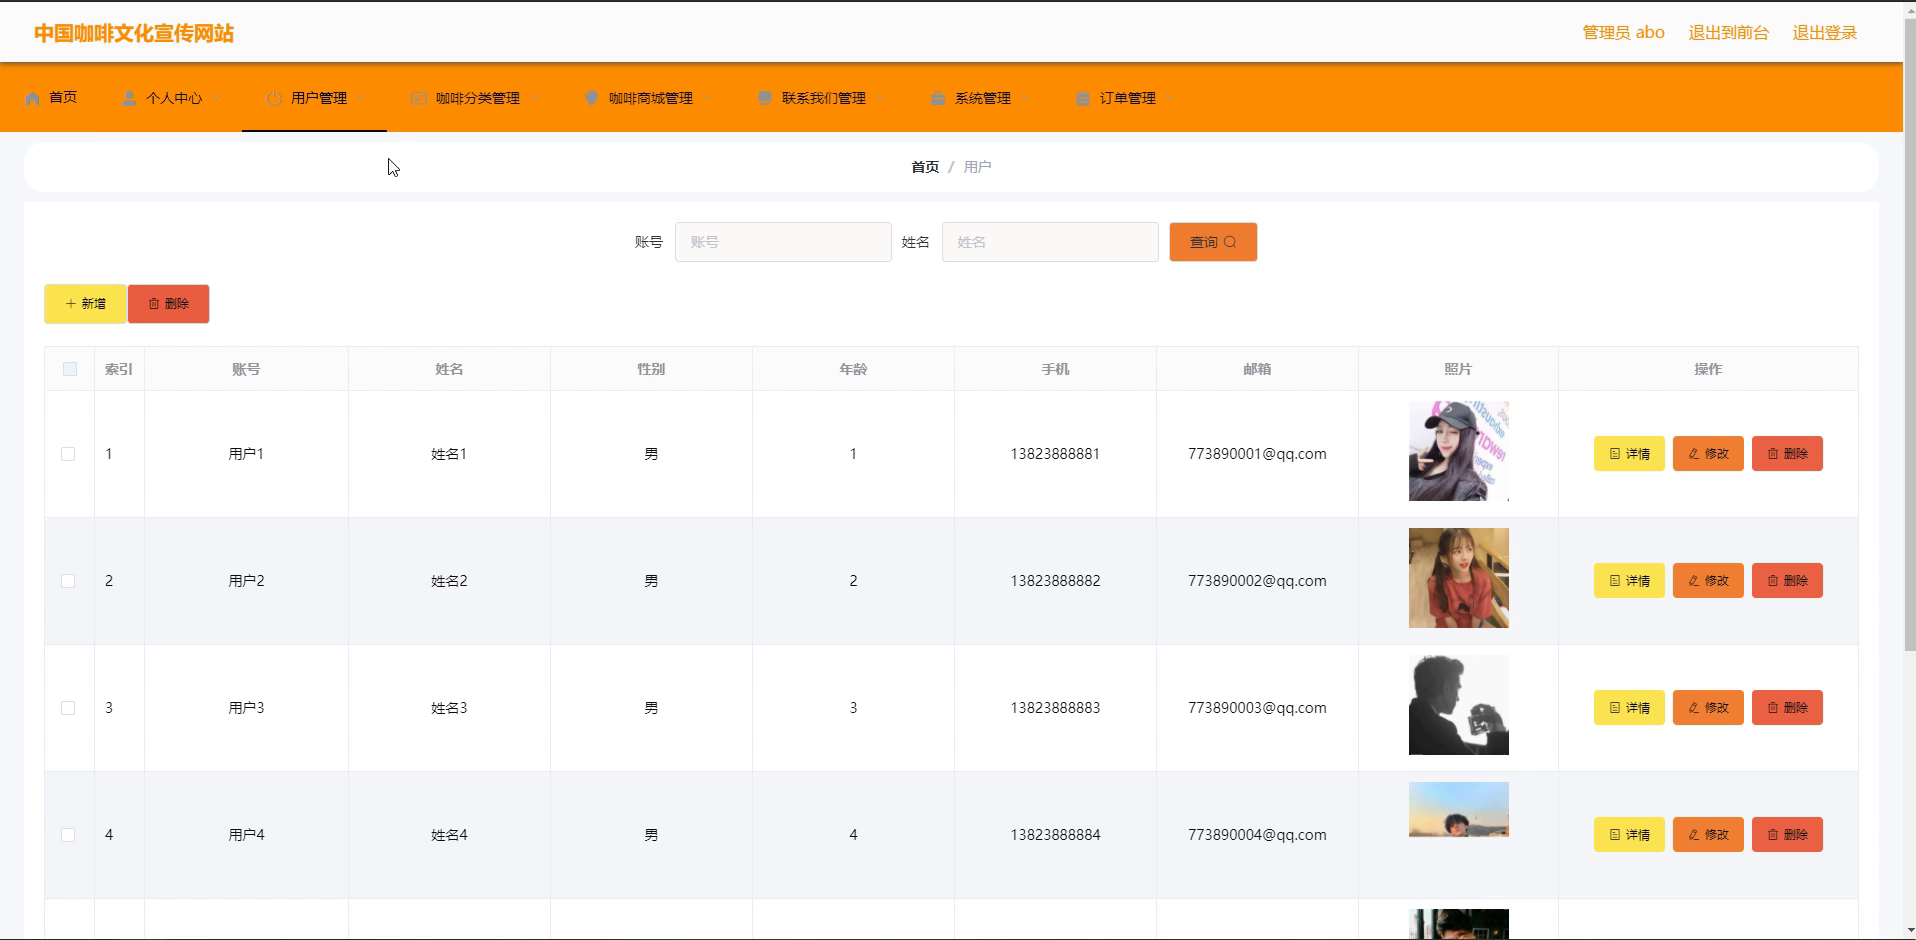Screen dimensions: 1916x940
Task: Expand the 个人中心 dropdown arrow
Action: tap(217, 98)
